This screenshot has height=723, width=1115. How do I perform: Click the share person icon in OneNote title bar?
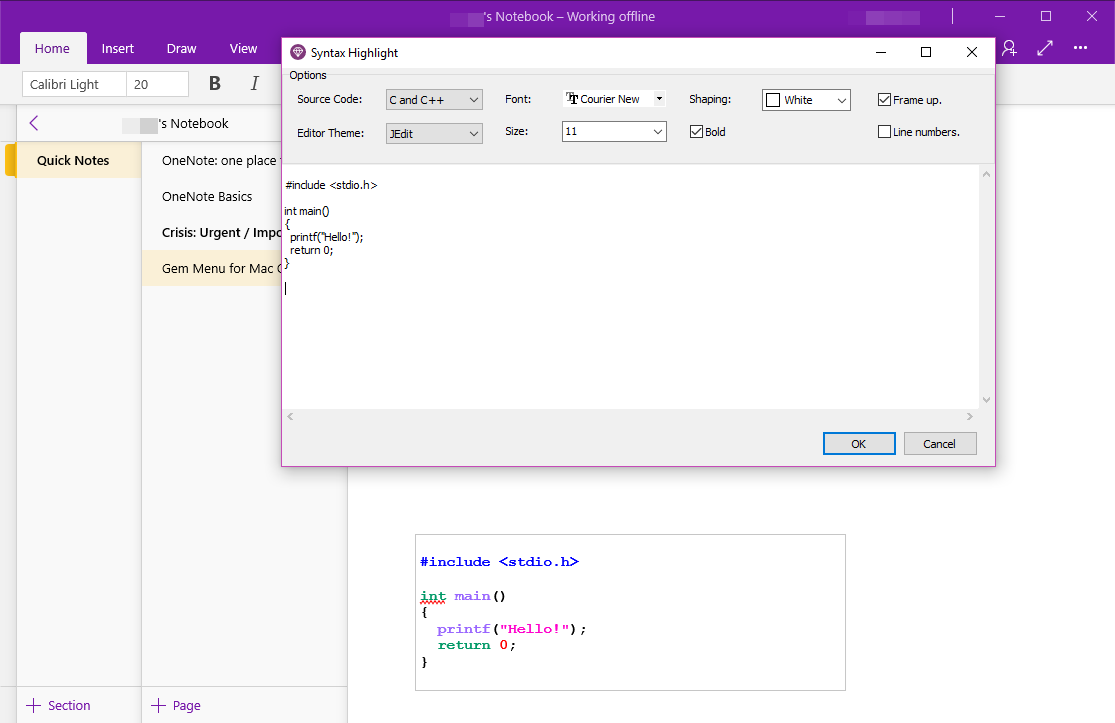coord(1009,48)
